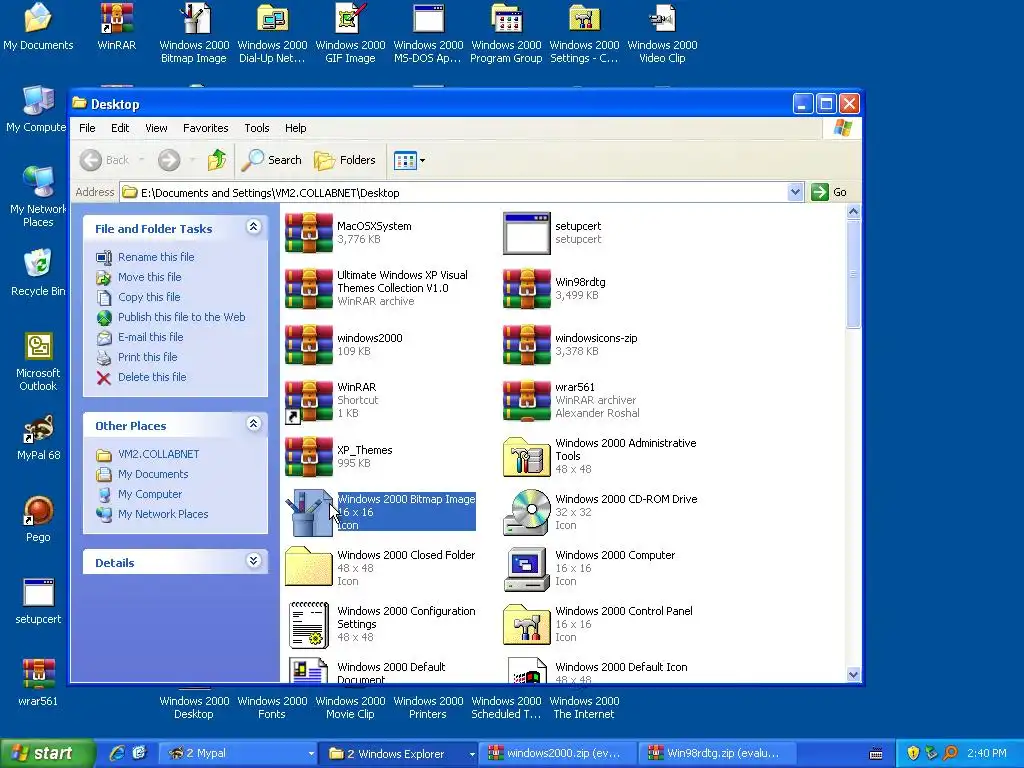1024x768 pixels.
Task: Click Rename this file task link
Action: coord(156,257)
